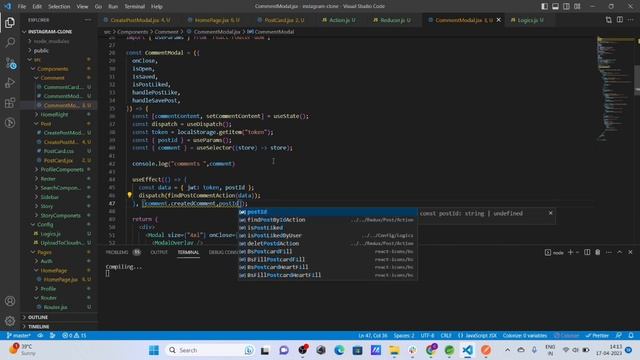This screenshot has height=360, width=640.
Task: Click the Windows Start button
Action: tap(154, 350)
